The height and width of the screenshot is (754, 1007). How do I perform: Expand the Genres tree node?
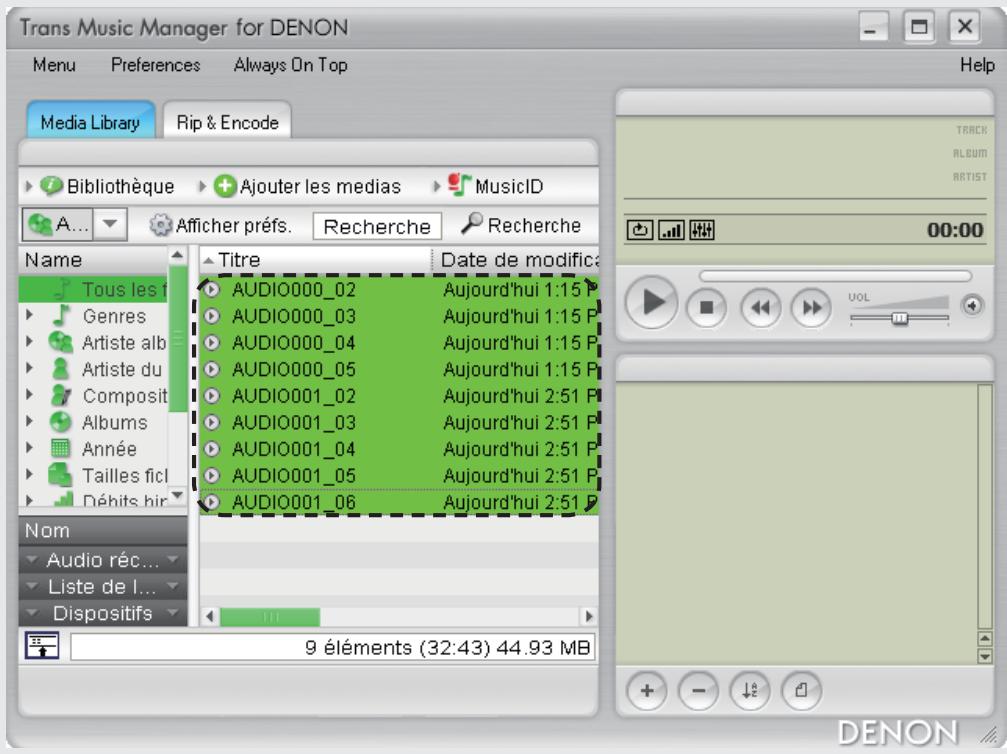tap(30, 315)
